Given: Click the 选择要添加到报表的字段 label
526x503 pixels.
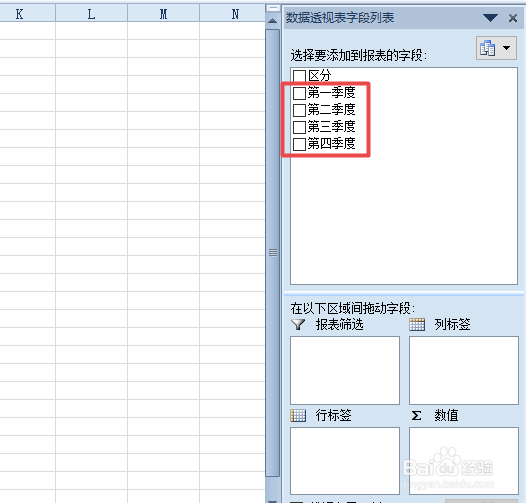Looking at the screenshot, I should pos(359,55).
